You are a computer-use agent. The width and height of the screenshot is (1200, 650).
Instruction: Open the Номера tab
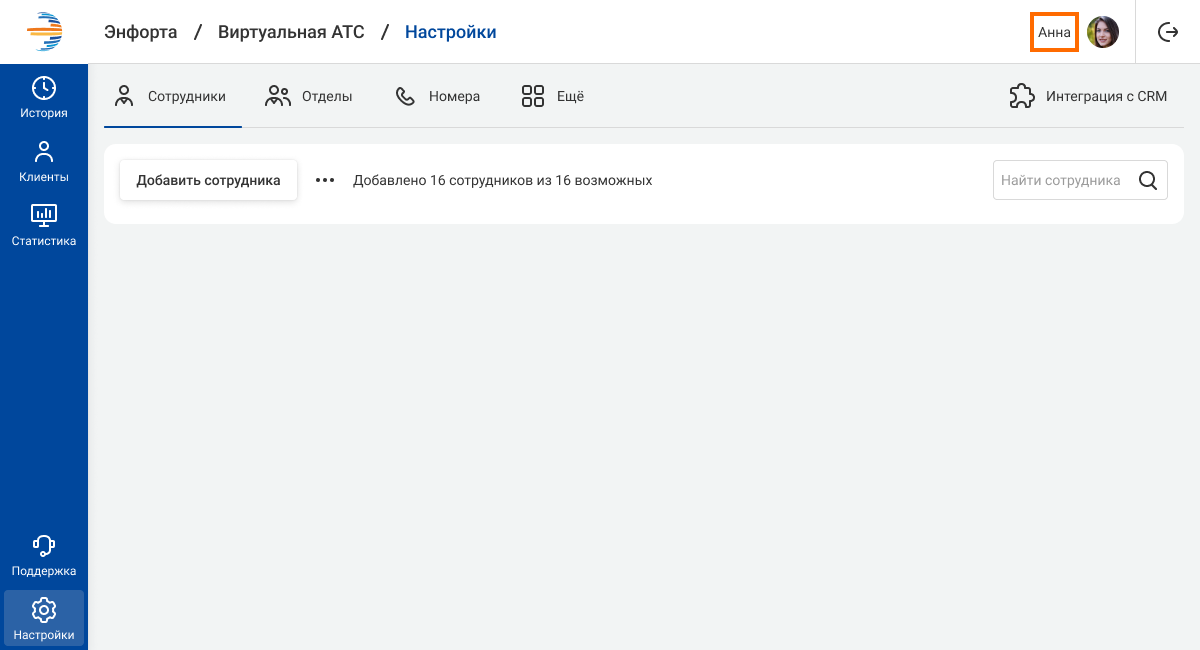tap(438, 97)
